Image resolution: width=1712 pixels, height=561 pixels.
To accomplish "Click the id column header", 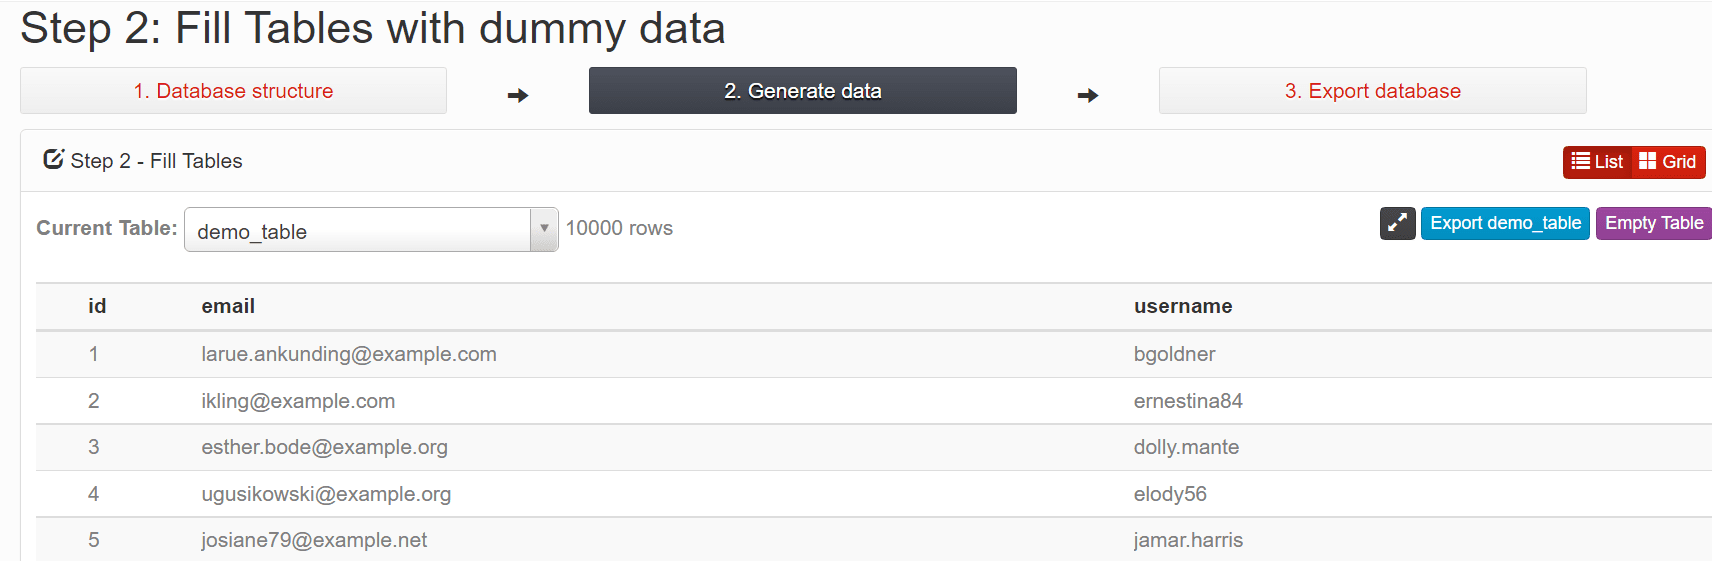I will pyautogui.click(x=97, y=306).
